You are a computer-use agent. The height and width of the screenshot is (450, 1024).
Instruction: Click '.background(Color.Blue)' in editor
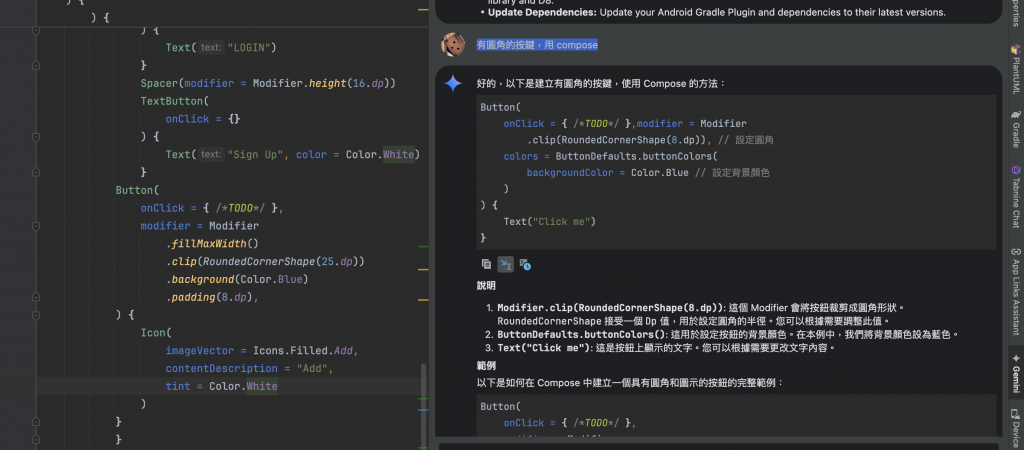(x=236, y=280)
